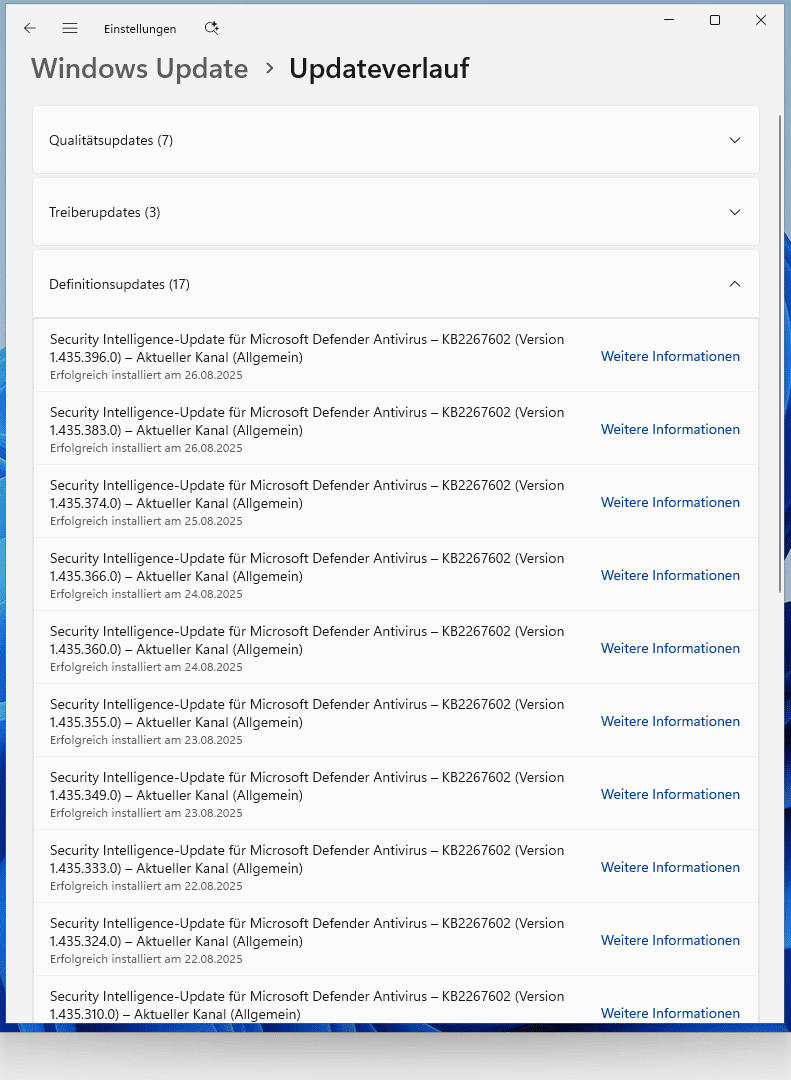
Task: Click 'Erfolgreich installiert am 25.08.2025' text
Action: click(146, 521)
